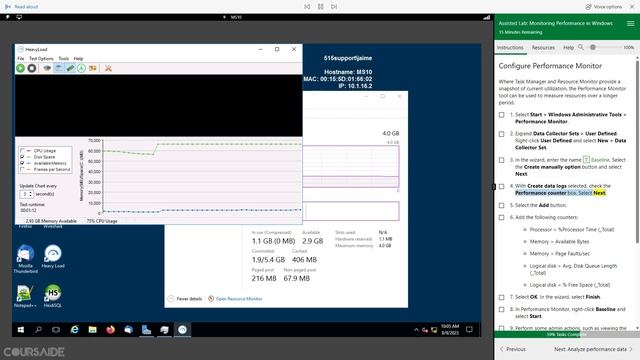Open Task View on the taskbar
The height and width of the screenshot is (360, 640).
[x=56, y=329]
